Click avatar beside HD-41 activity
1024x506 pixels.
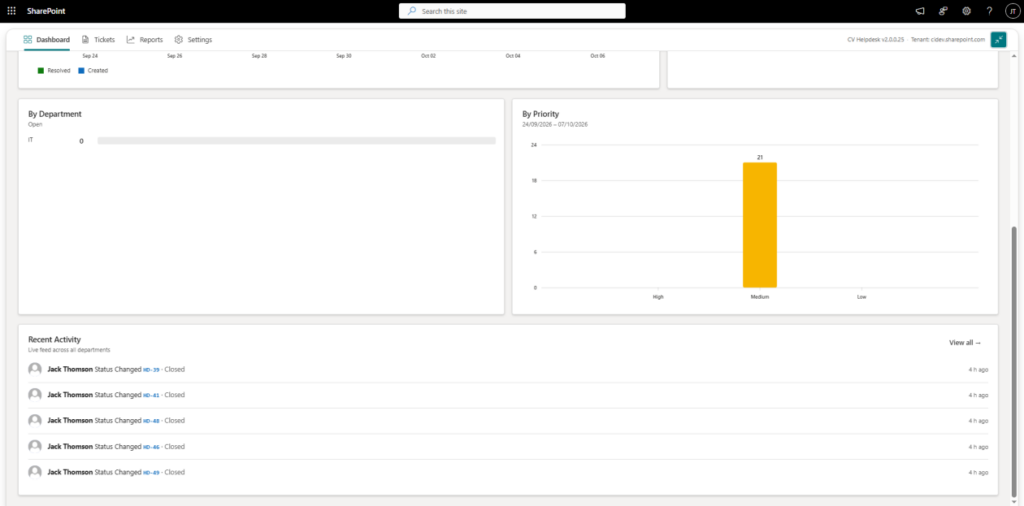click(35, 395)
